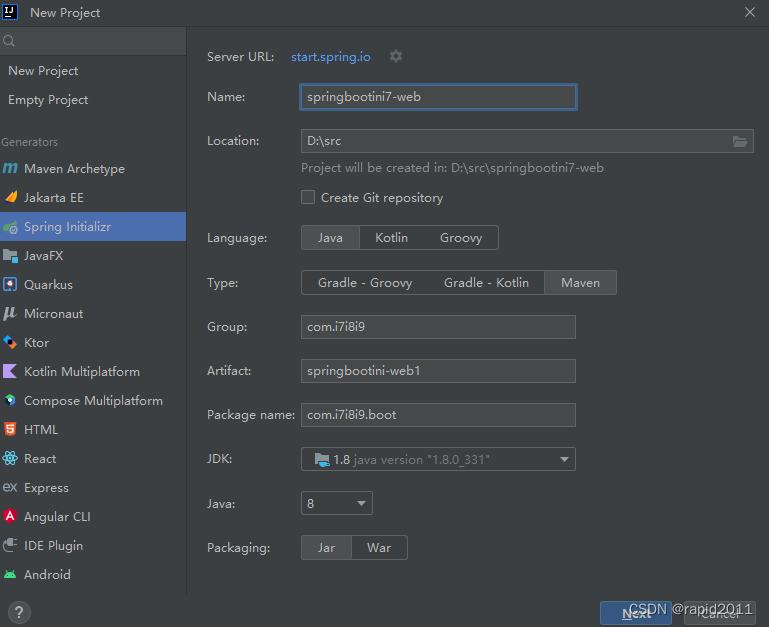Click the Jakarta EE icon
Image resolution: width=769 pixels, height=627 pixels.
[10, 197]
